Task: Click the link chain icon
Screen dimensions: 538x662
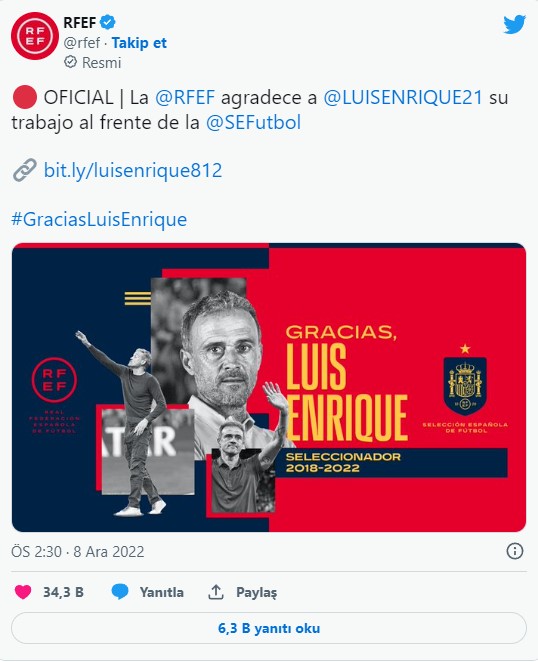Action: (24, 171)
